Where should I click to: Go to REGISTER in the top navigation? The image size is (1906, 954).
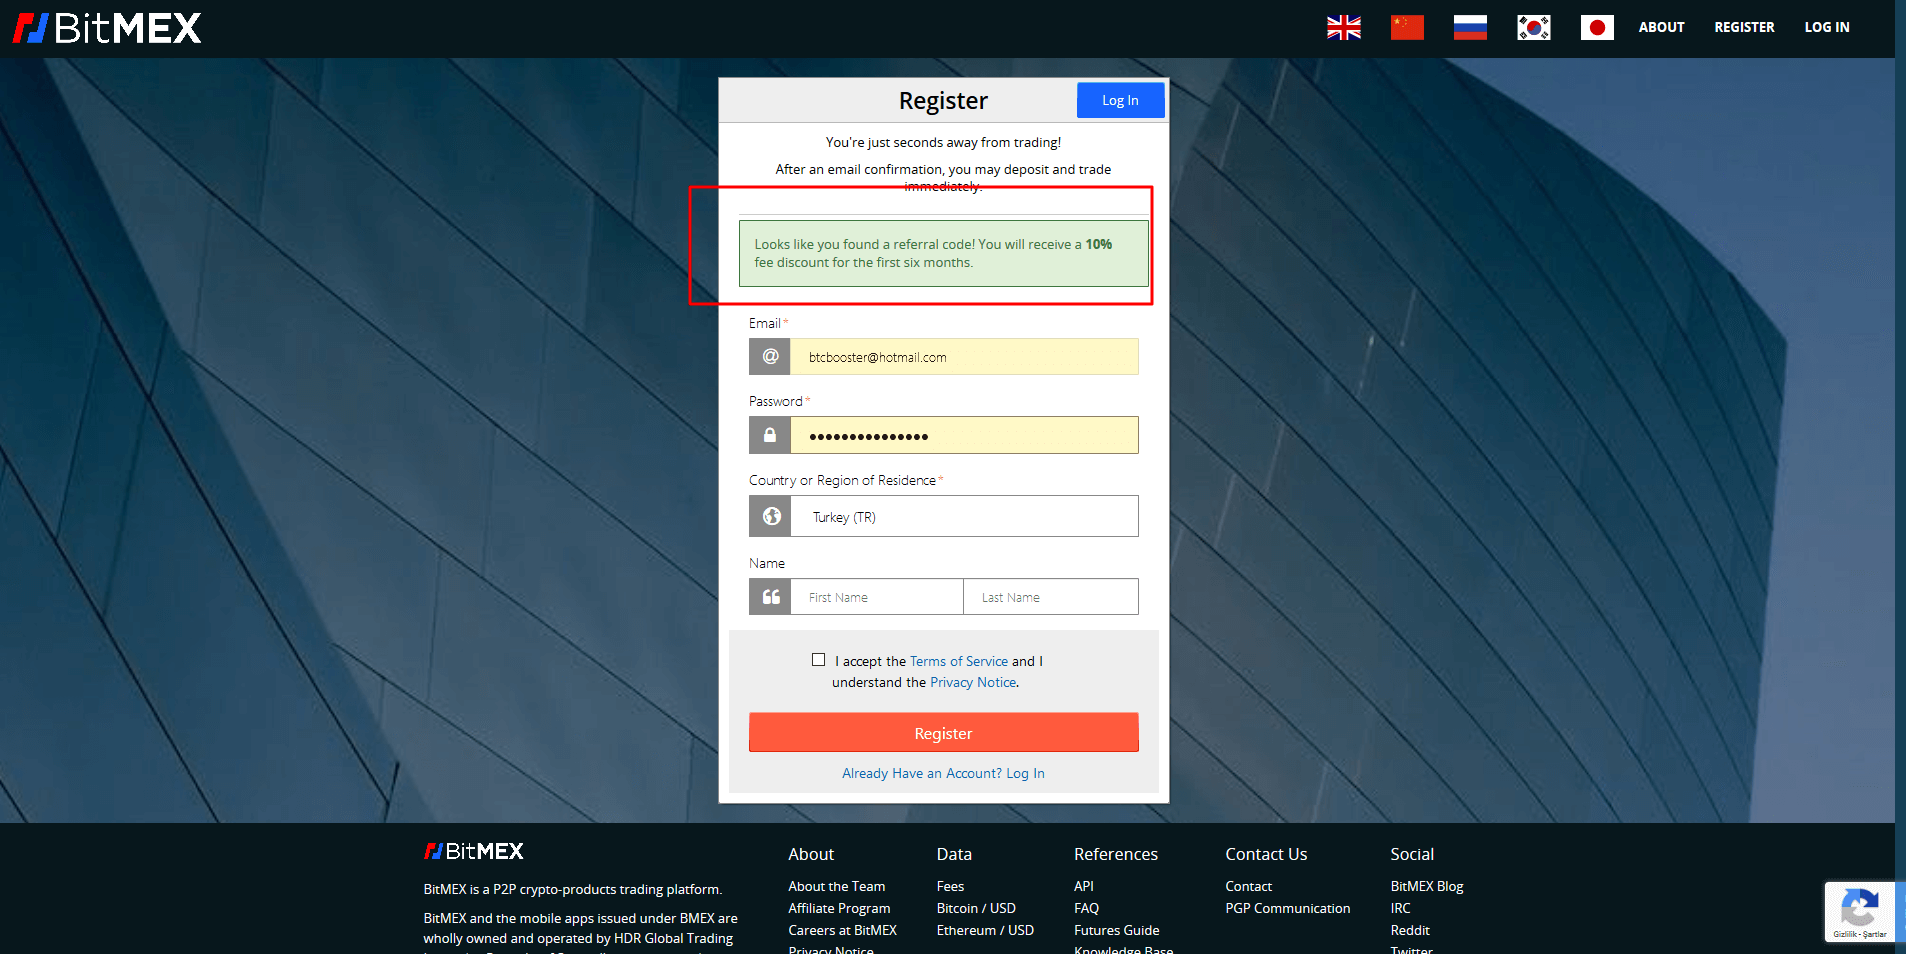click(1744, 27)
